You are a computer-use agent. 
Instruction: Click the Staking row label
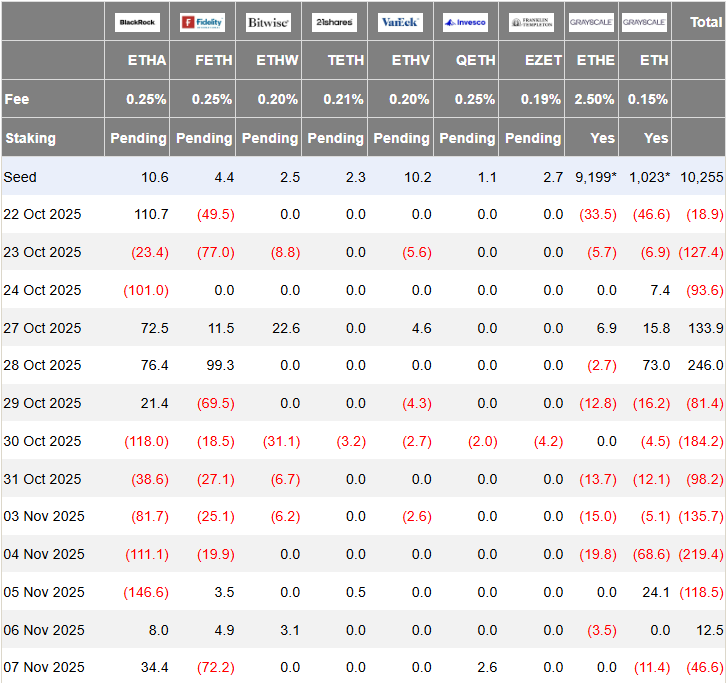click(x=30, y=138)
